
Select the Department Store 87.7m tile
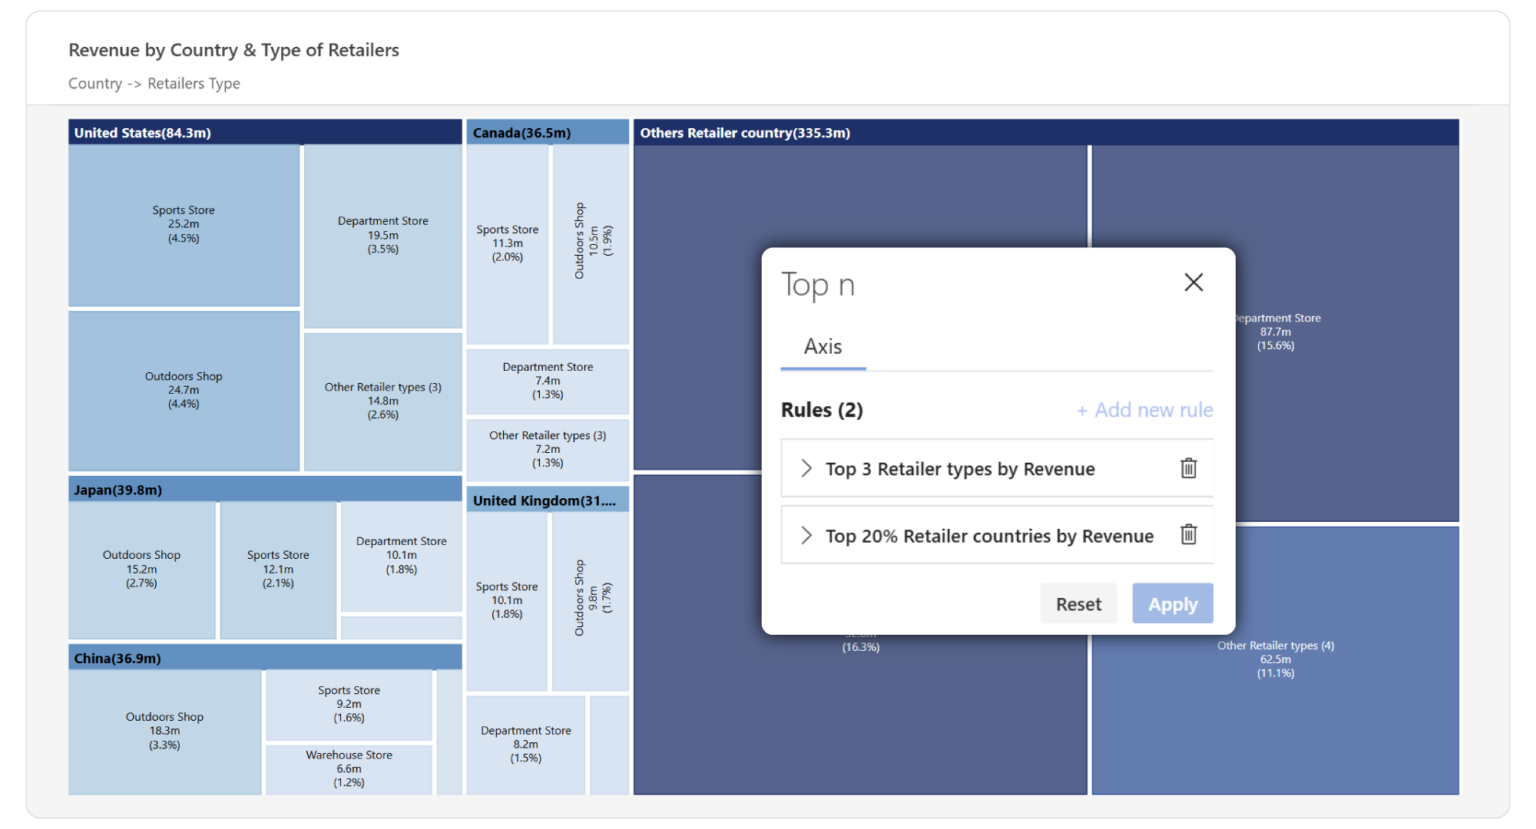(1275, 330)
